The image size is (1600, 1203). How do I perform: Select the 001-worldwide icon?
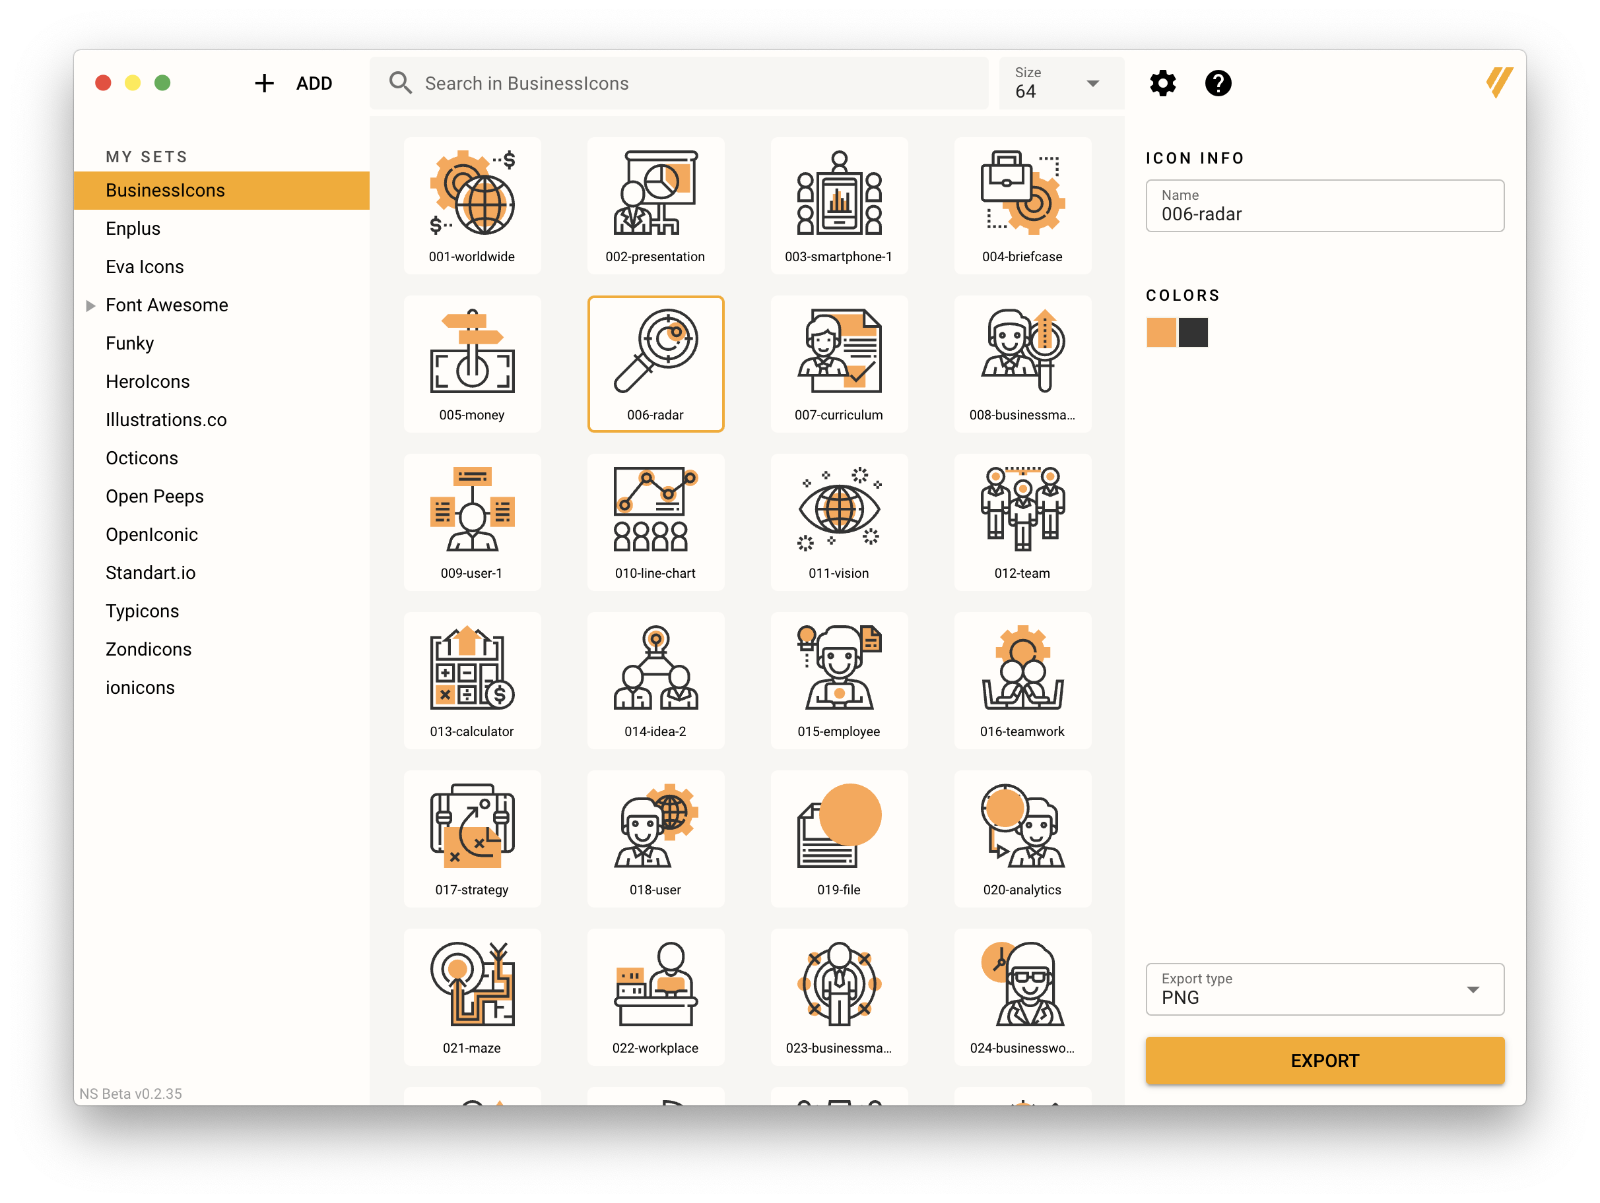(x=471, y=205)
